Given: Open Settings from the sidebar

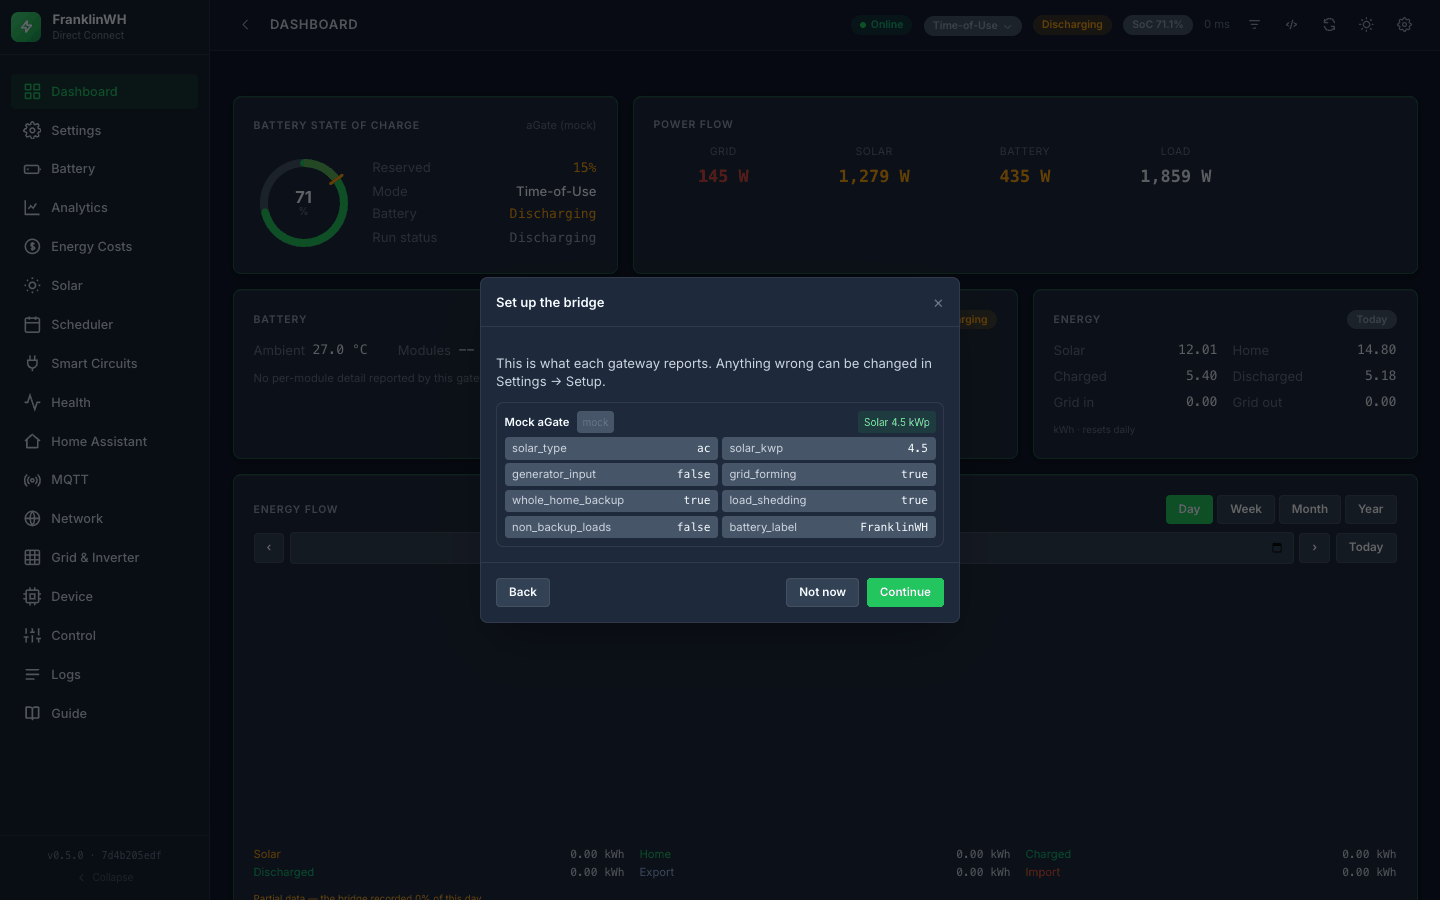Looking at the screenshot, I should click(104, 130).
